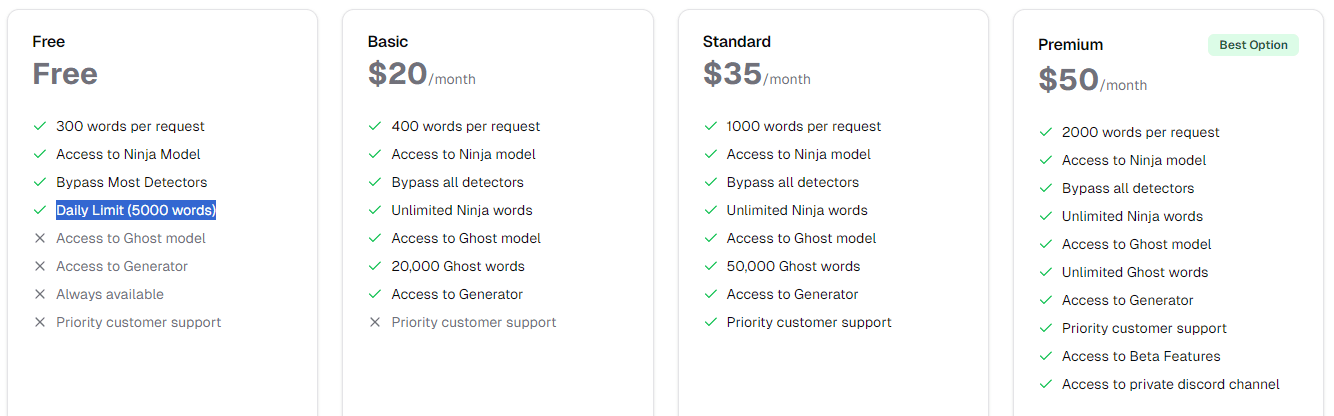Click the X icon beside Basic Priority customer support
This screenshot has height=416, width=1334.
[375, 322]
